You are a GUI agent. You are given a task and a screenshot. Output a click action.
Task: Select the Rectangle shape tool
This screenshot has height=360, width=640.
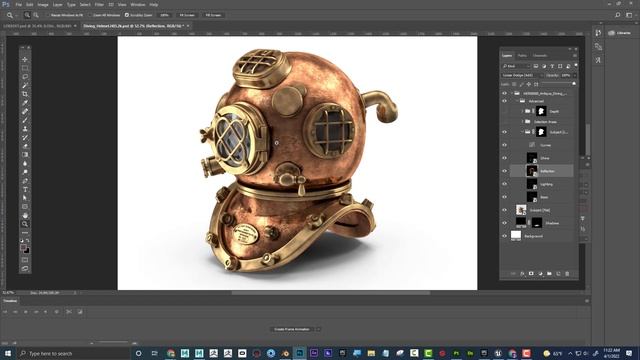point(25,207)
